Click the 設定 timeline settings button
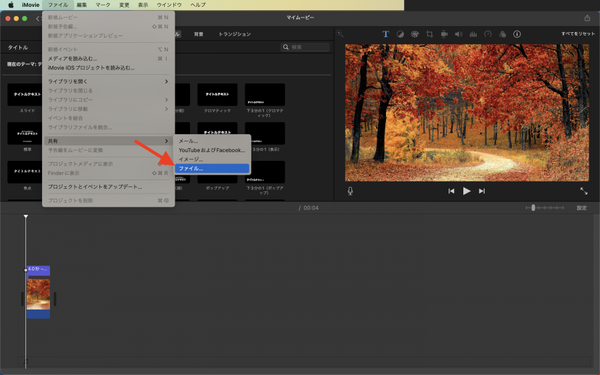This screenshot has height=375, width=600. coord(582,208)
